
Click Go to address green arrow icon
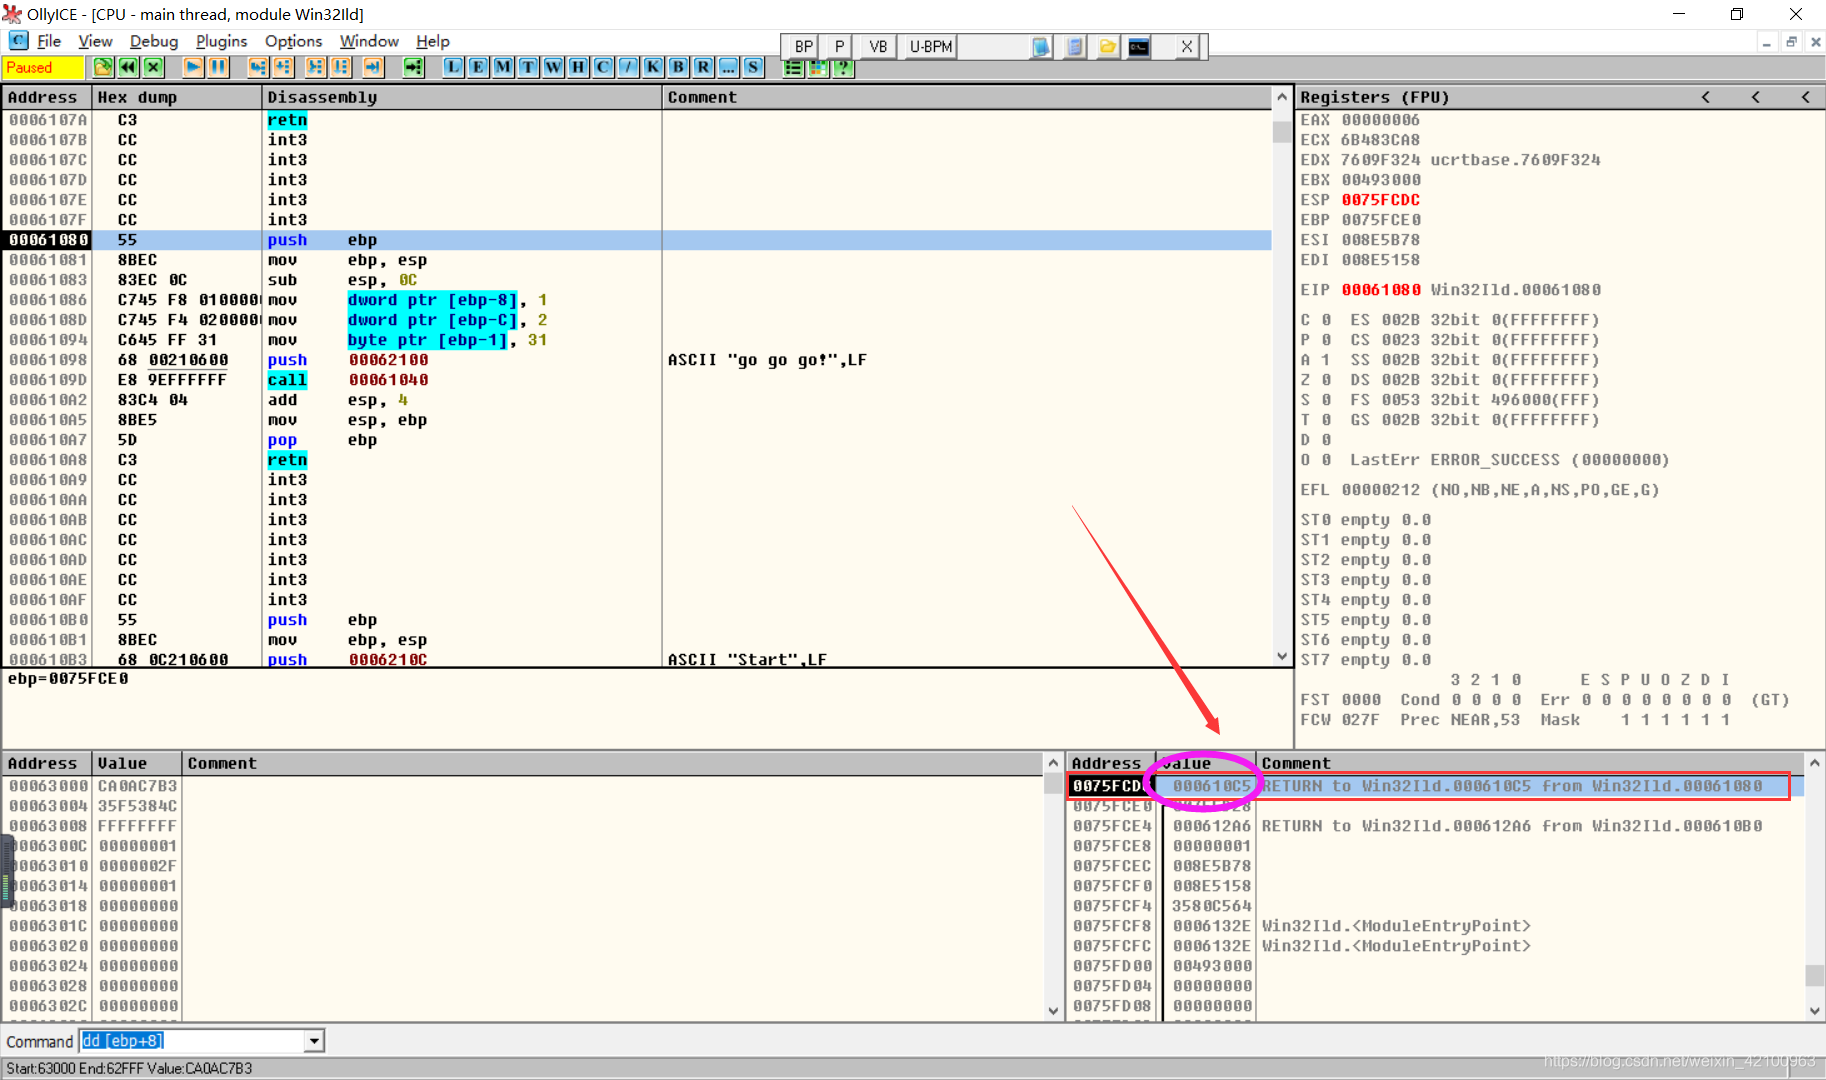(x=413, y=67)
